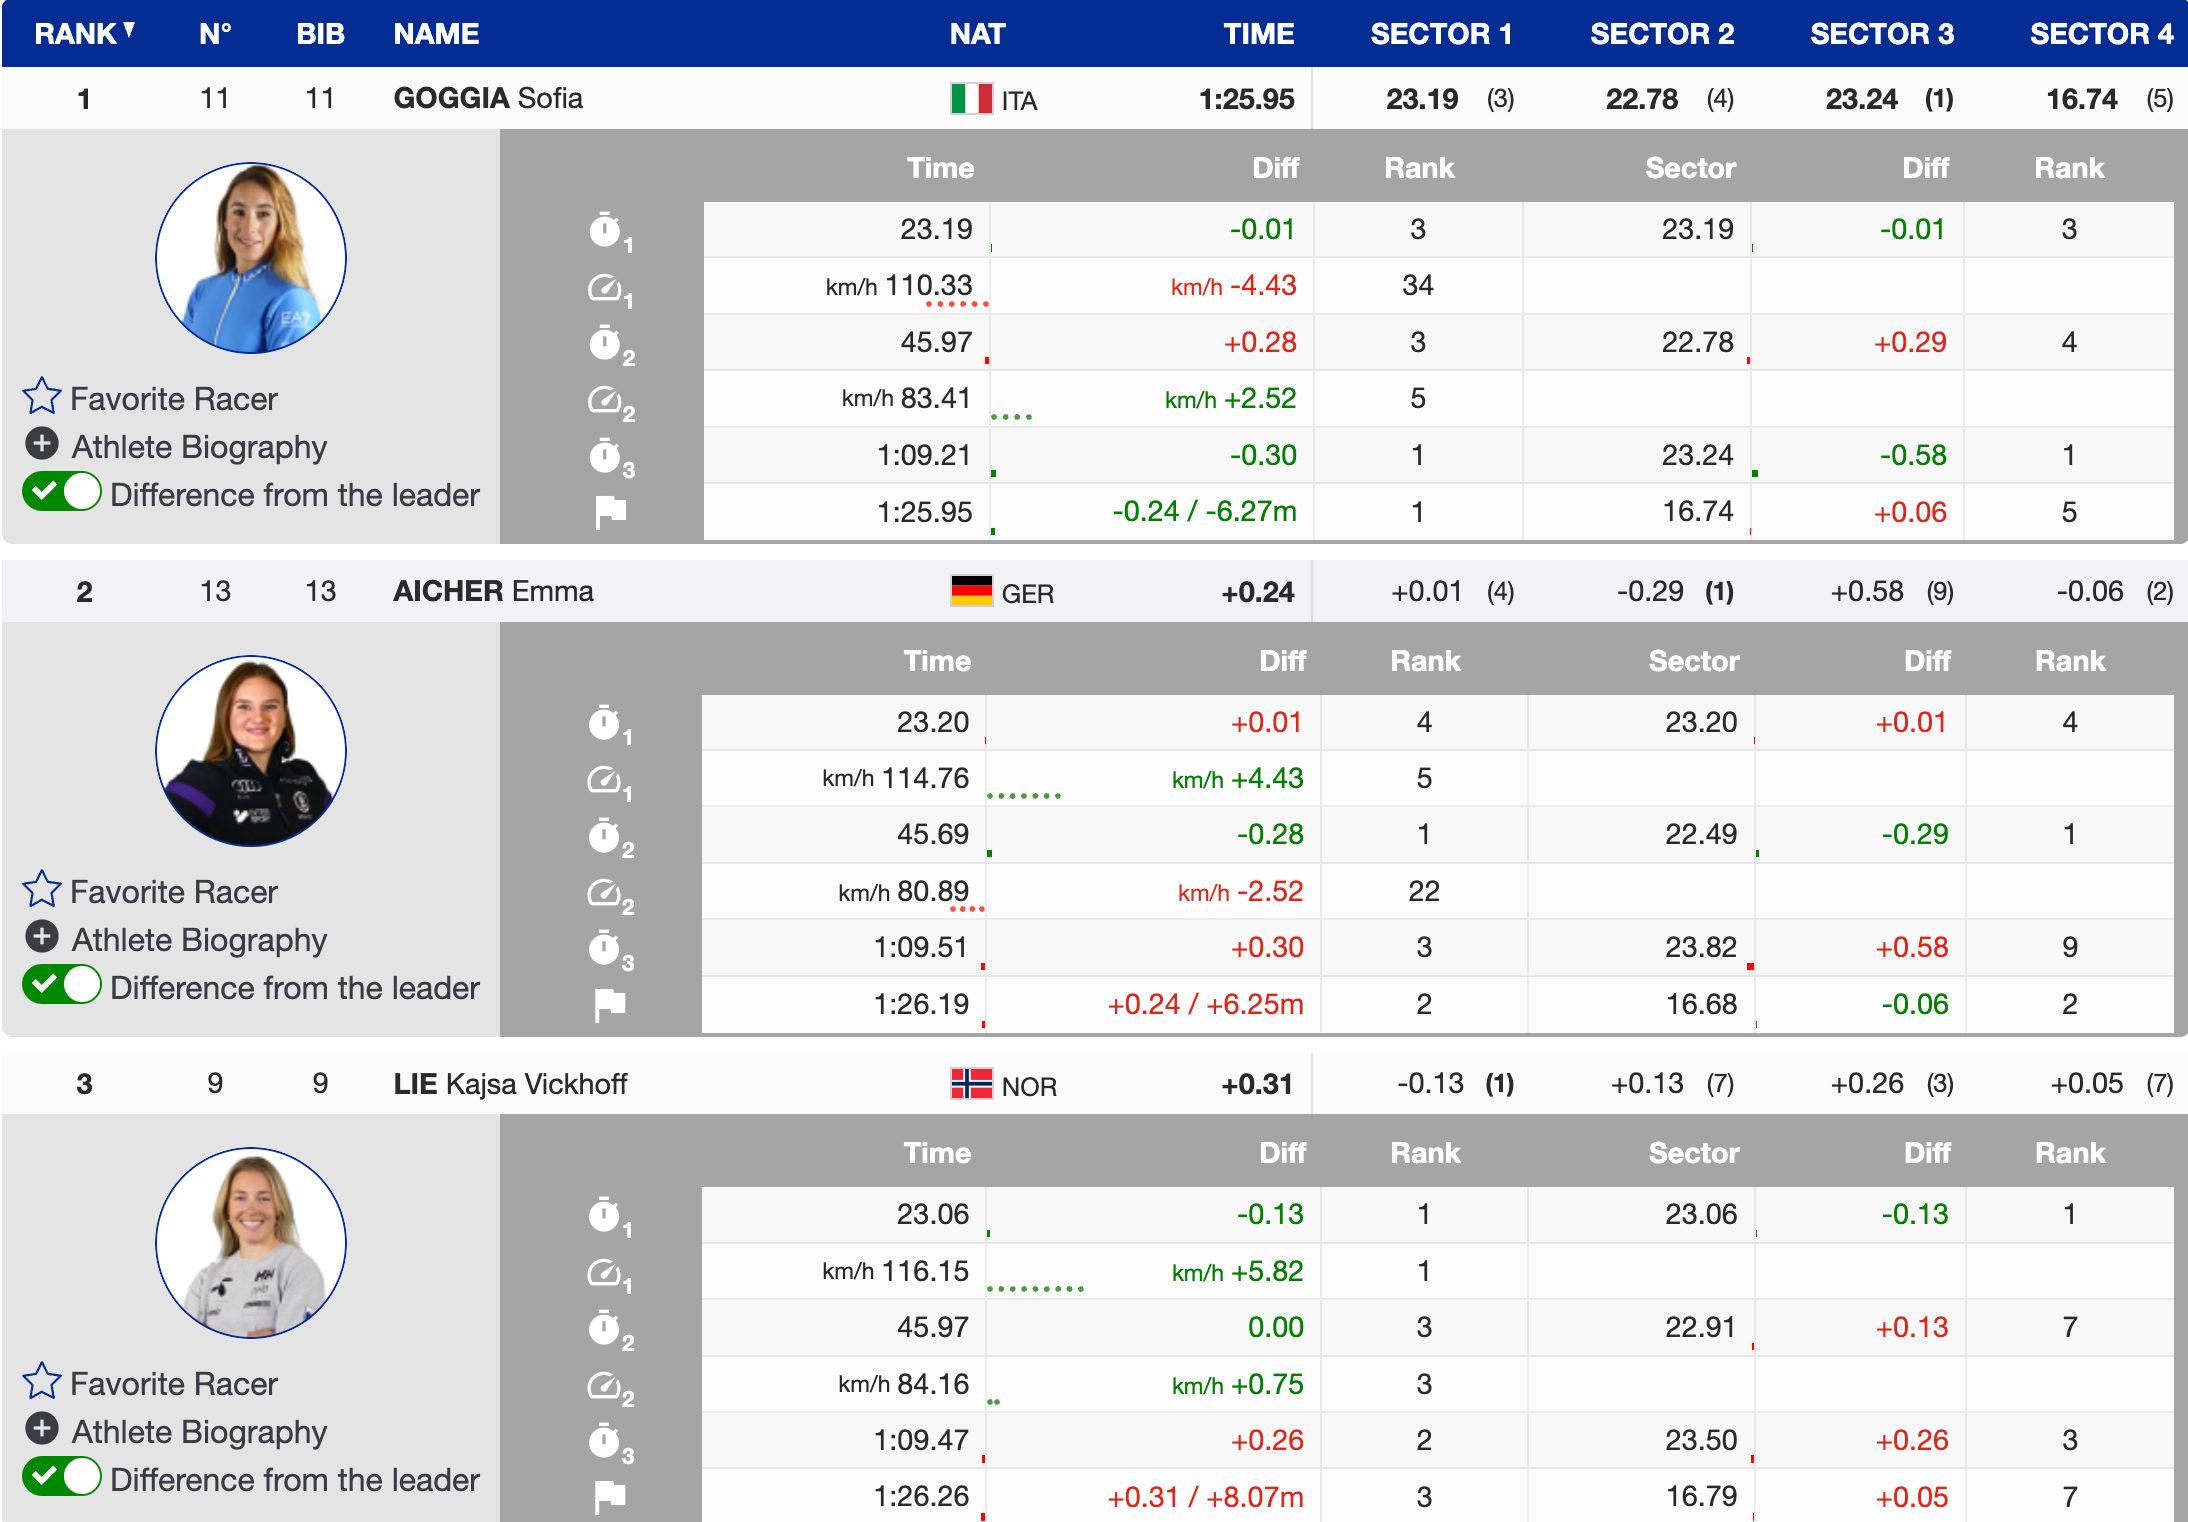The width and height of the screenshot is (2188, 1522).
Task: Click Norwegian flag next to NOR
Action: [x=970, y=1084]
